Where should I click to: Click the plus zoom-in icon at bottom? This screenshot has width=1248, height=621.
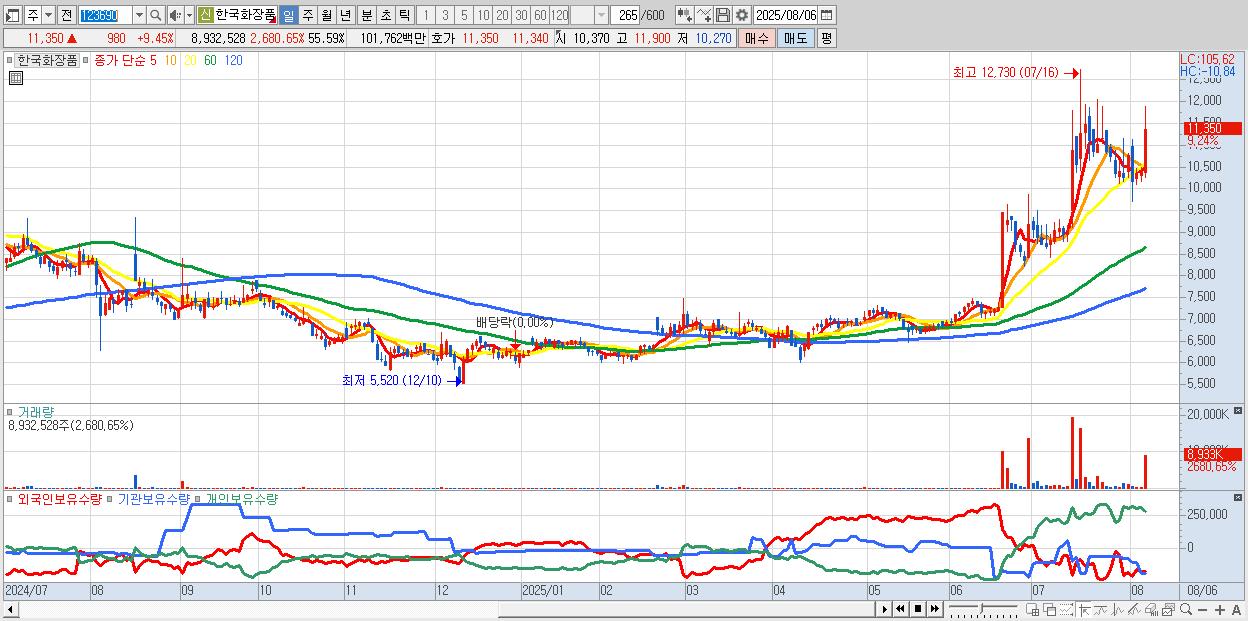click(x=1220, y=609)
